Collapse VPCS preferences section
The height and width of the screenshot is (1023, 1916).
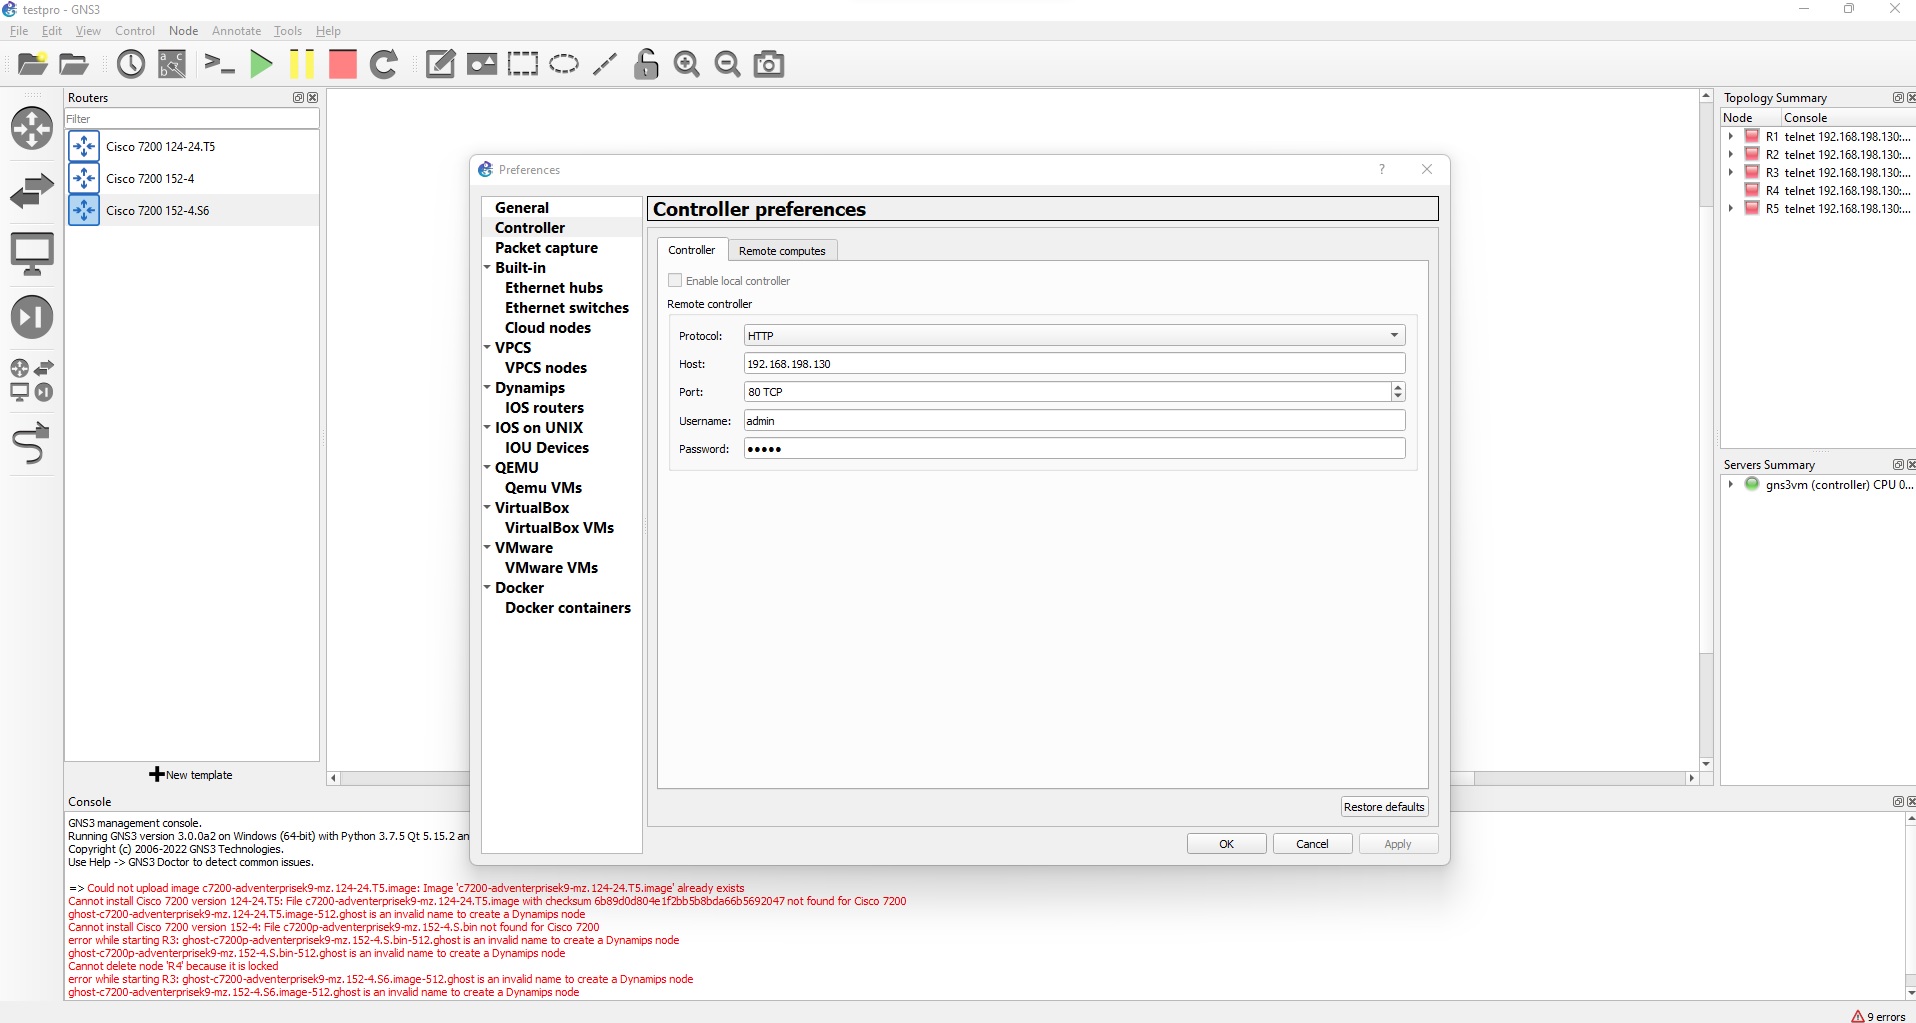pyautogui.click(x=487, y=347)
